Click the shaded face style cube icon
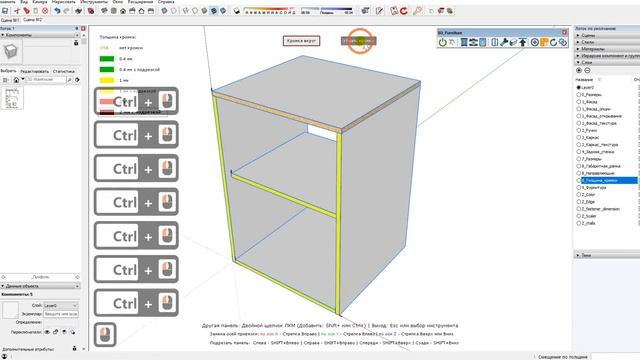The image size is (640, 360). tap(204, 11)
